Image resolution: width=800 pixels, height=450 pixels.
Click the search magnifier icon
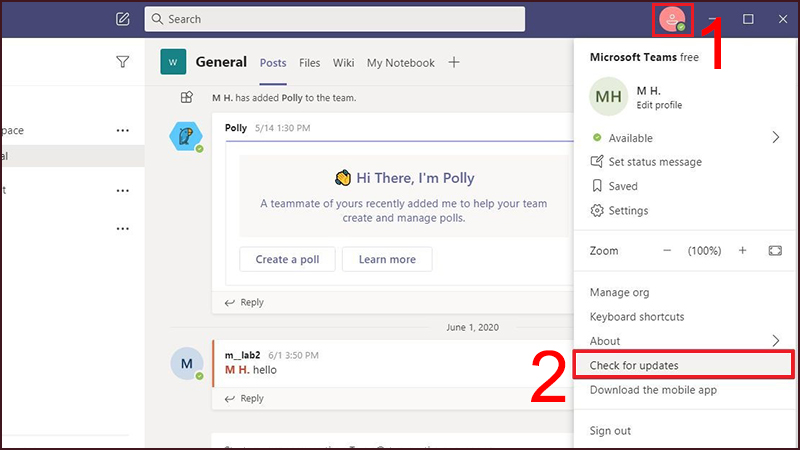click(157, 19)
